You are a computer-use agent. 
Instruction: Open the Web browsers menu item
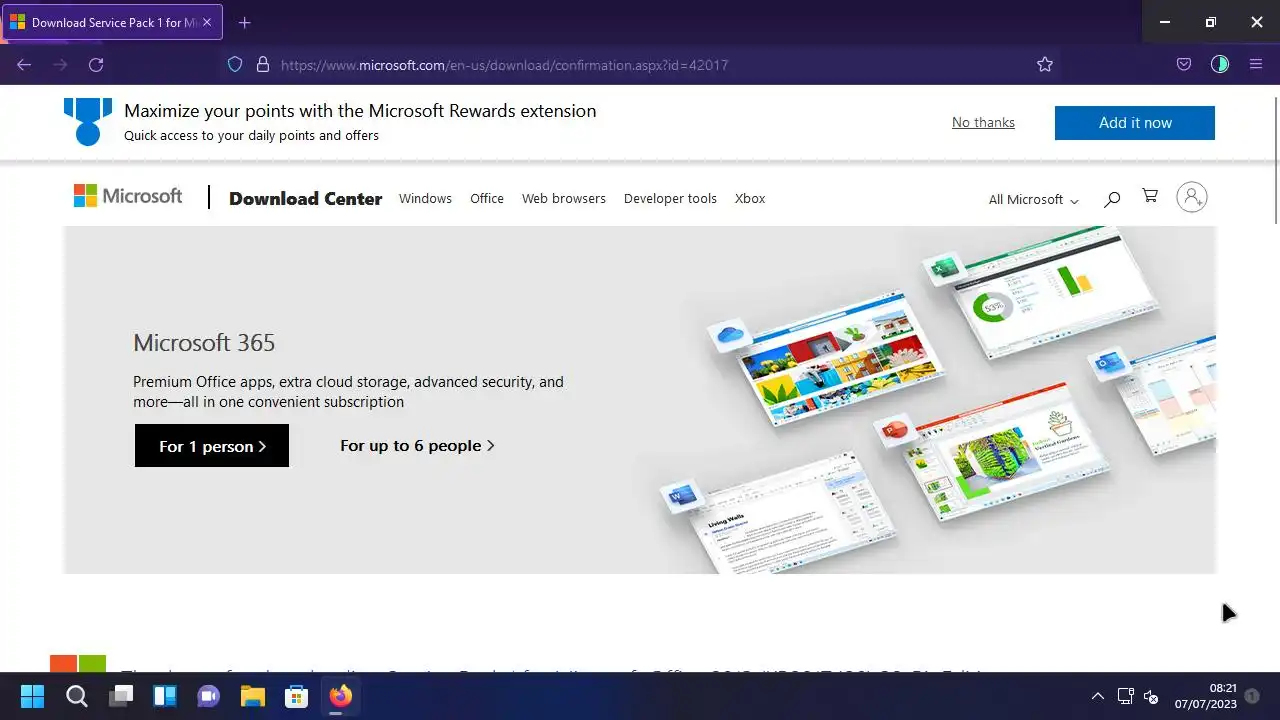point(564,198)
